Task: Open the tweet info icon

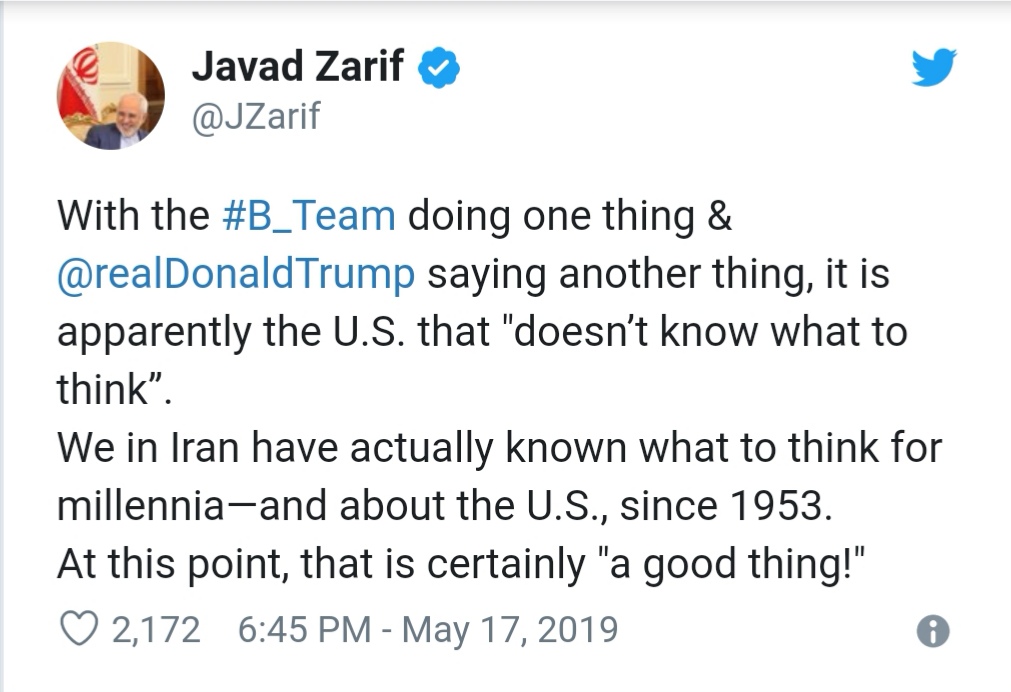Action: click(933, 631)
